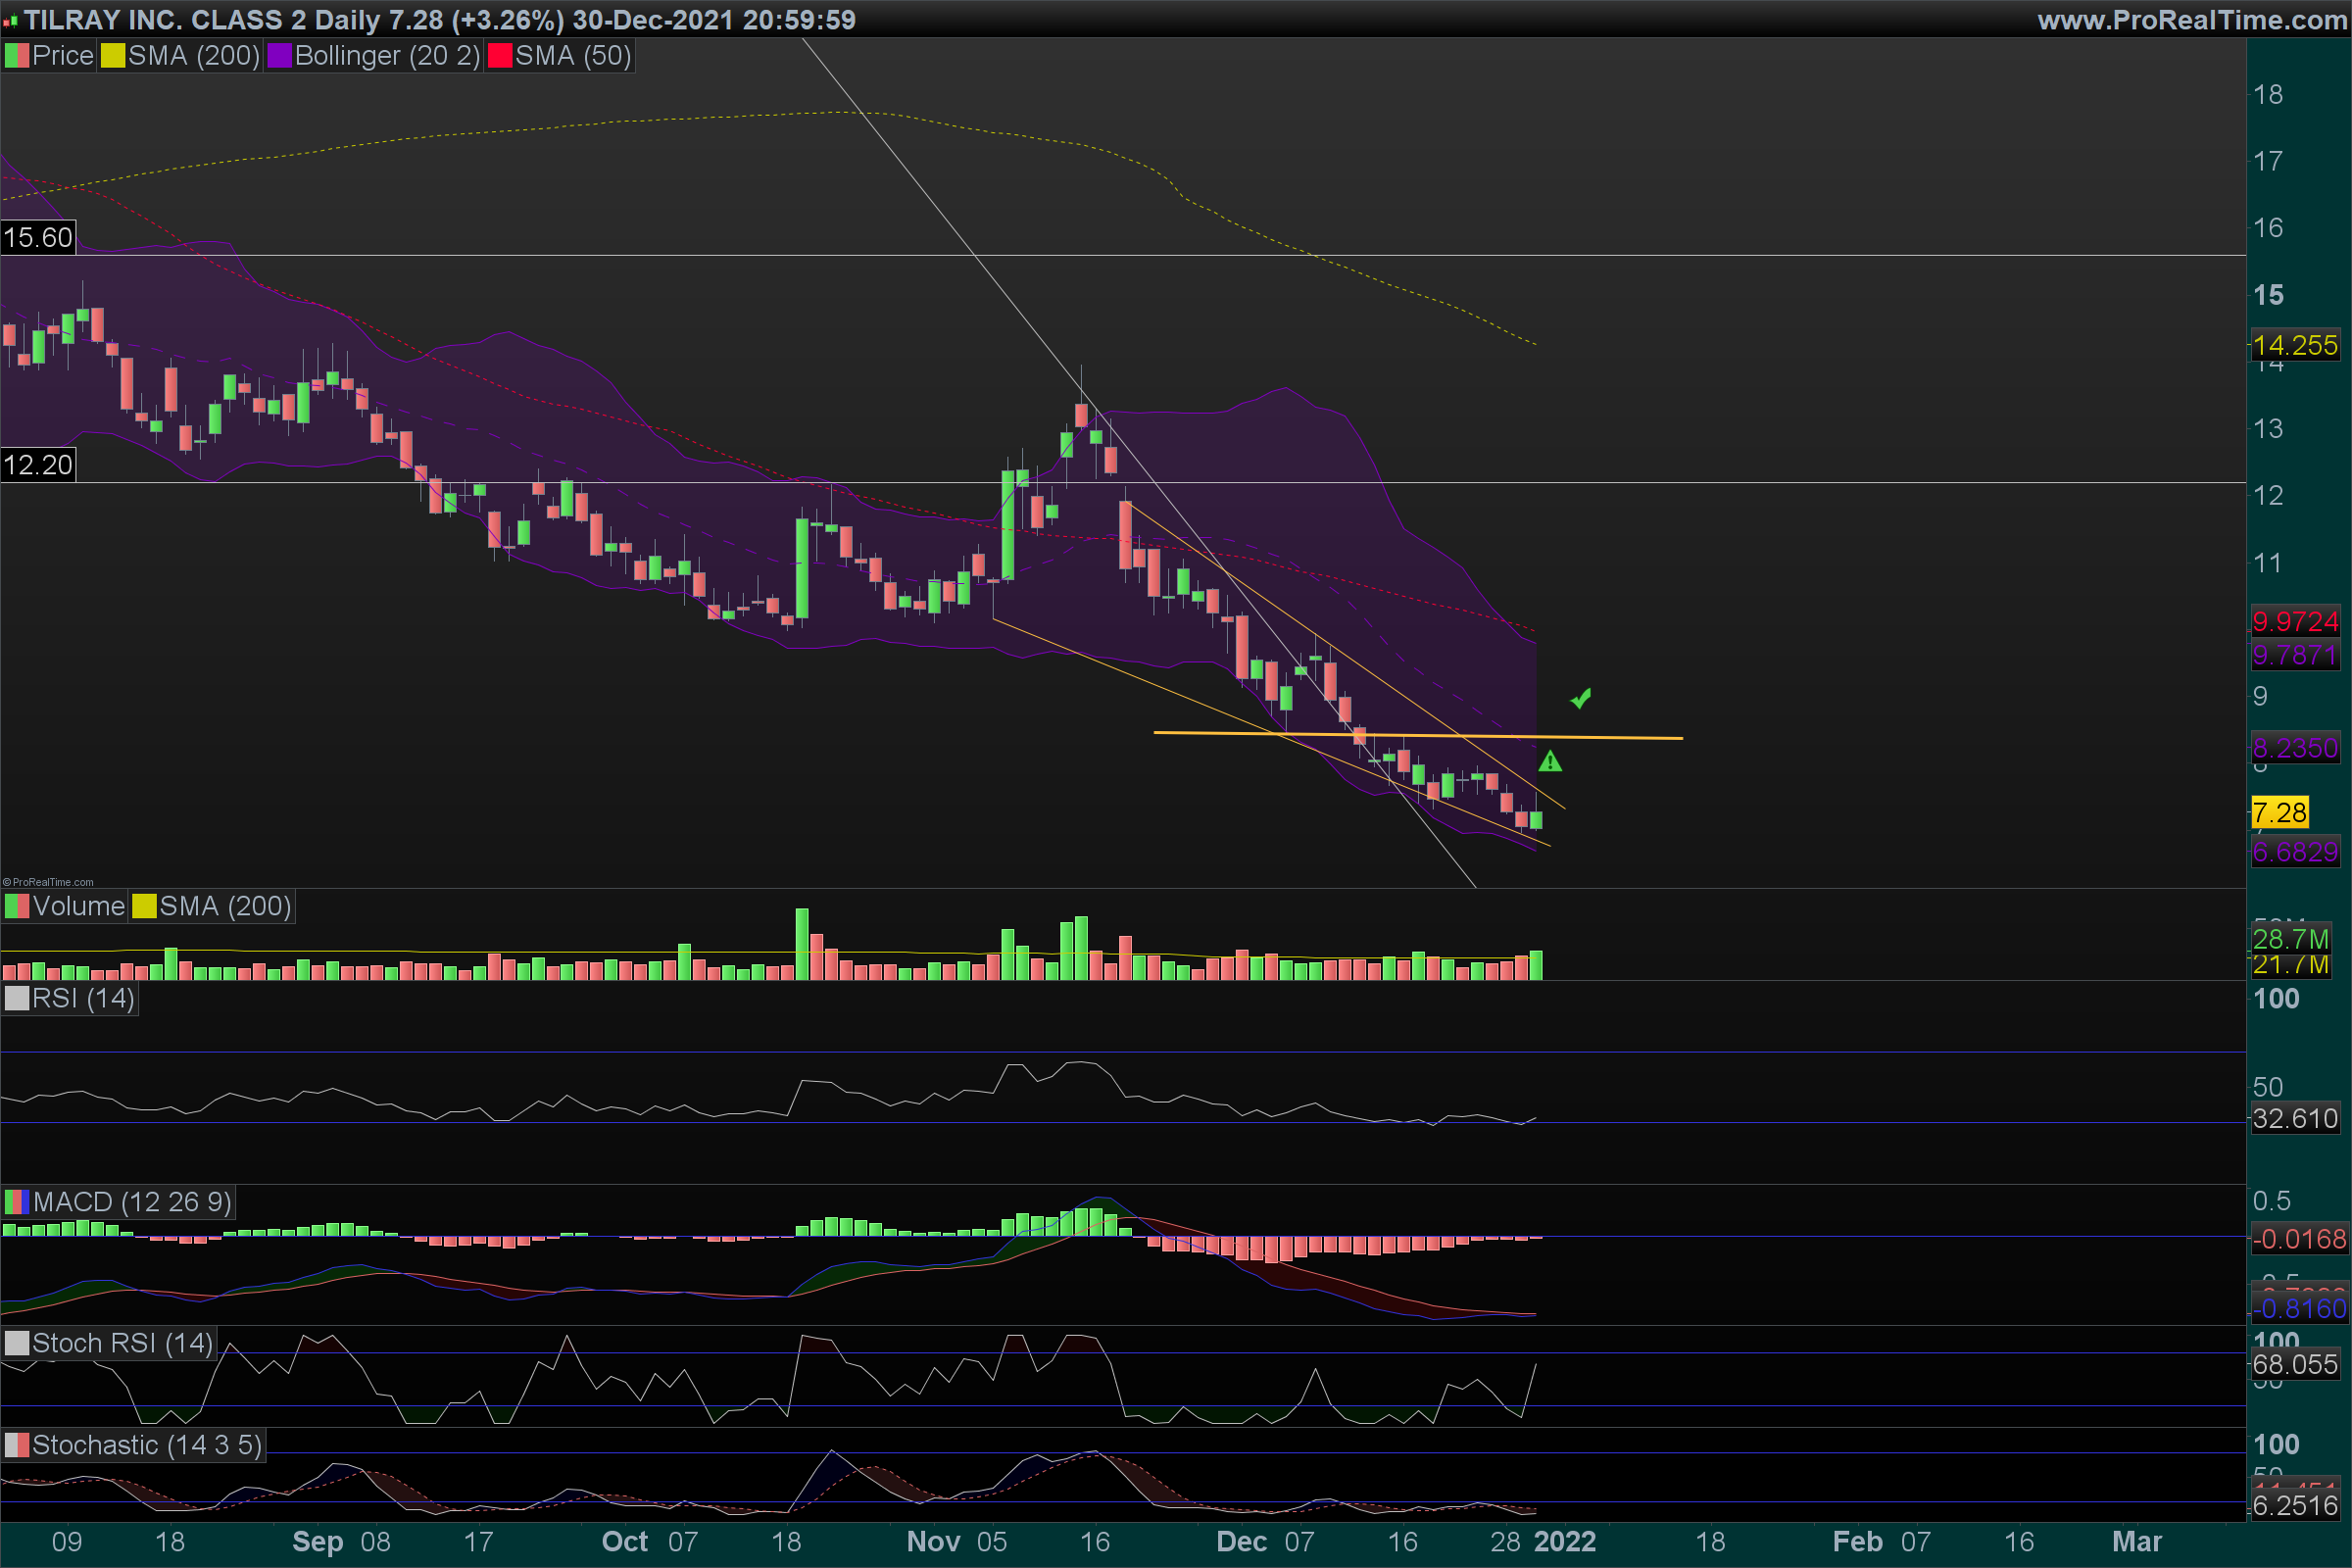Viewport: 2352px width, 1568px height.
Task: Click the red SMA (50) swatch
Action: (500, 56)
